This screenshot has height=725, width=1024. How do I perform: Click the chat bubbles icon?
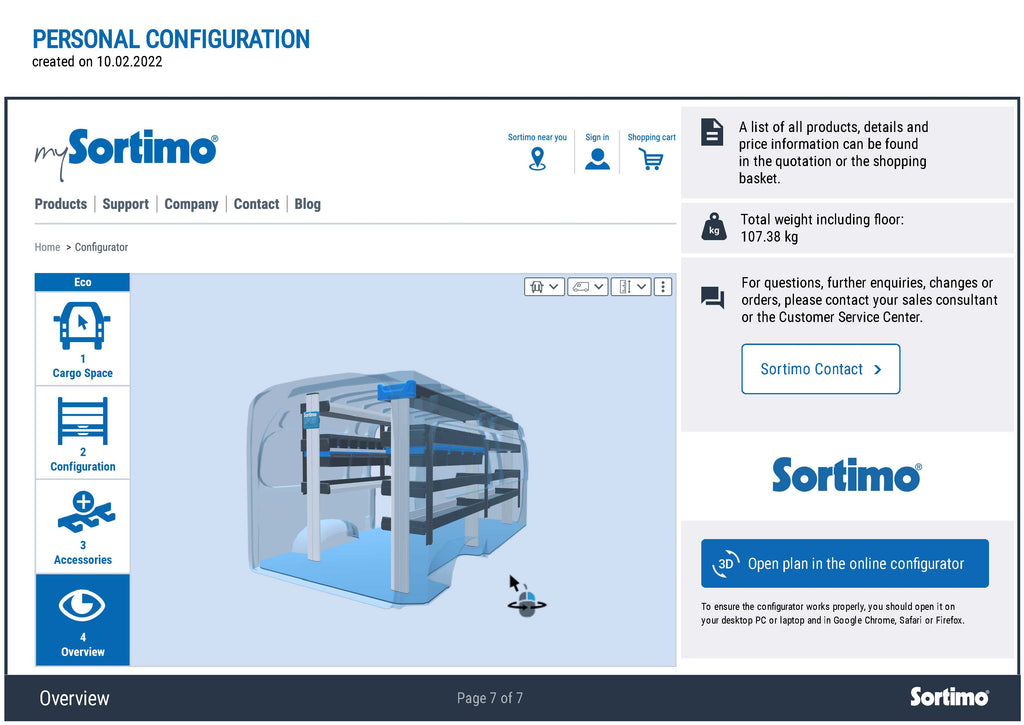[712, 298]
